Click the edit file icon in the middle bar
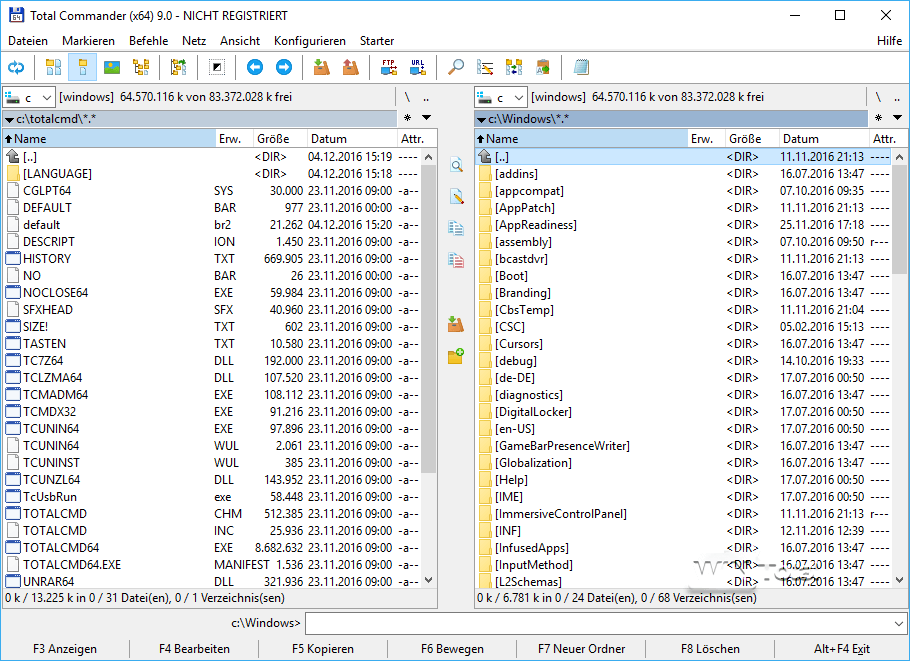The image size is (910, 661). (x=456, y=197)
